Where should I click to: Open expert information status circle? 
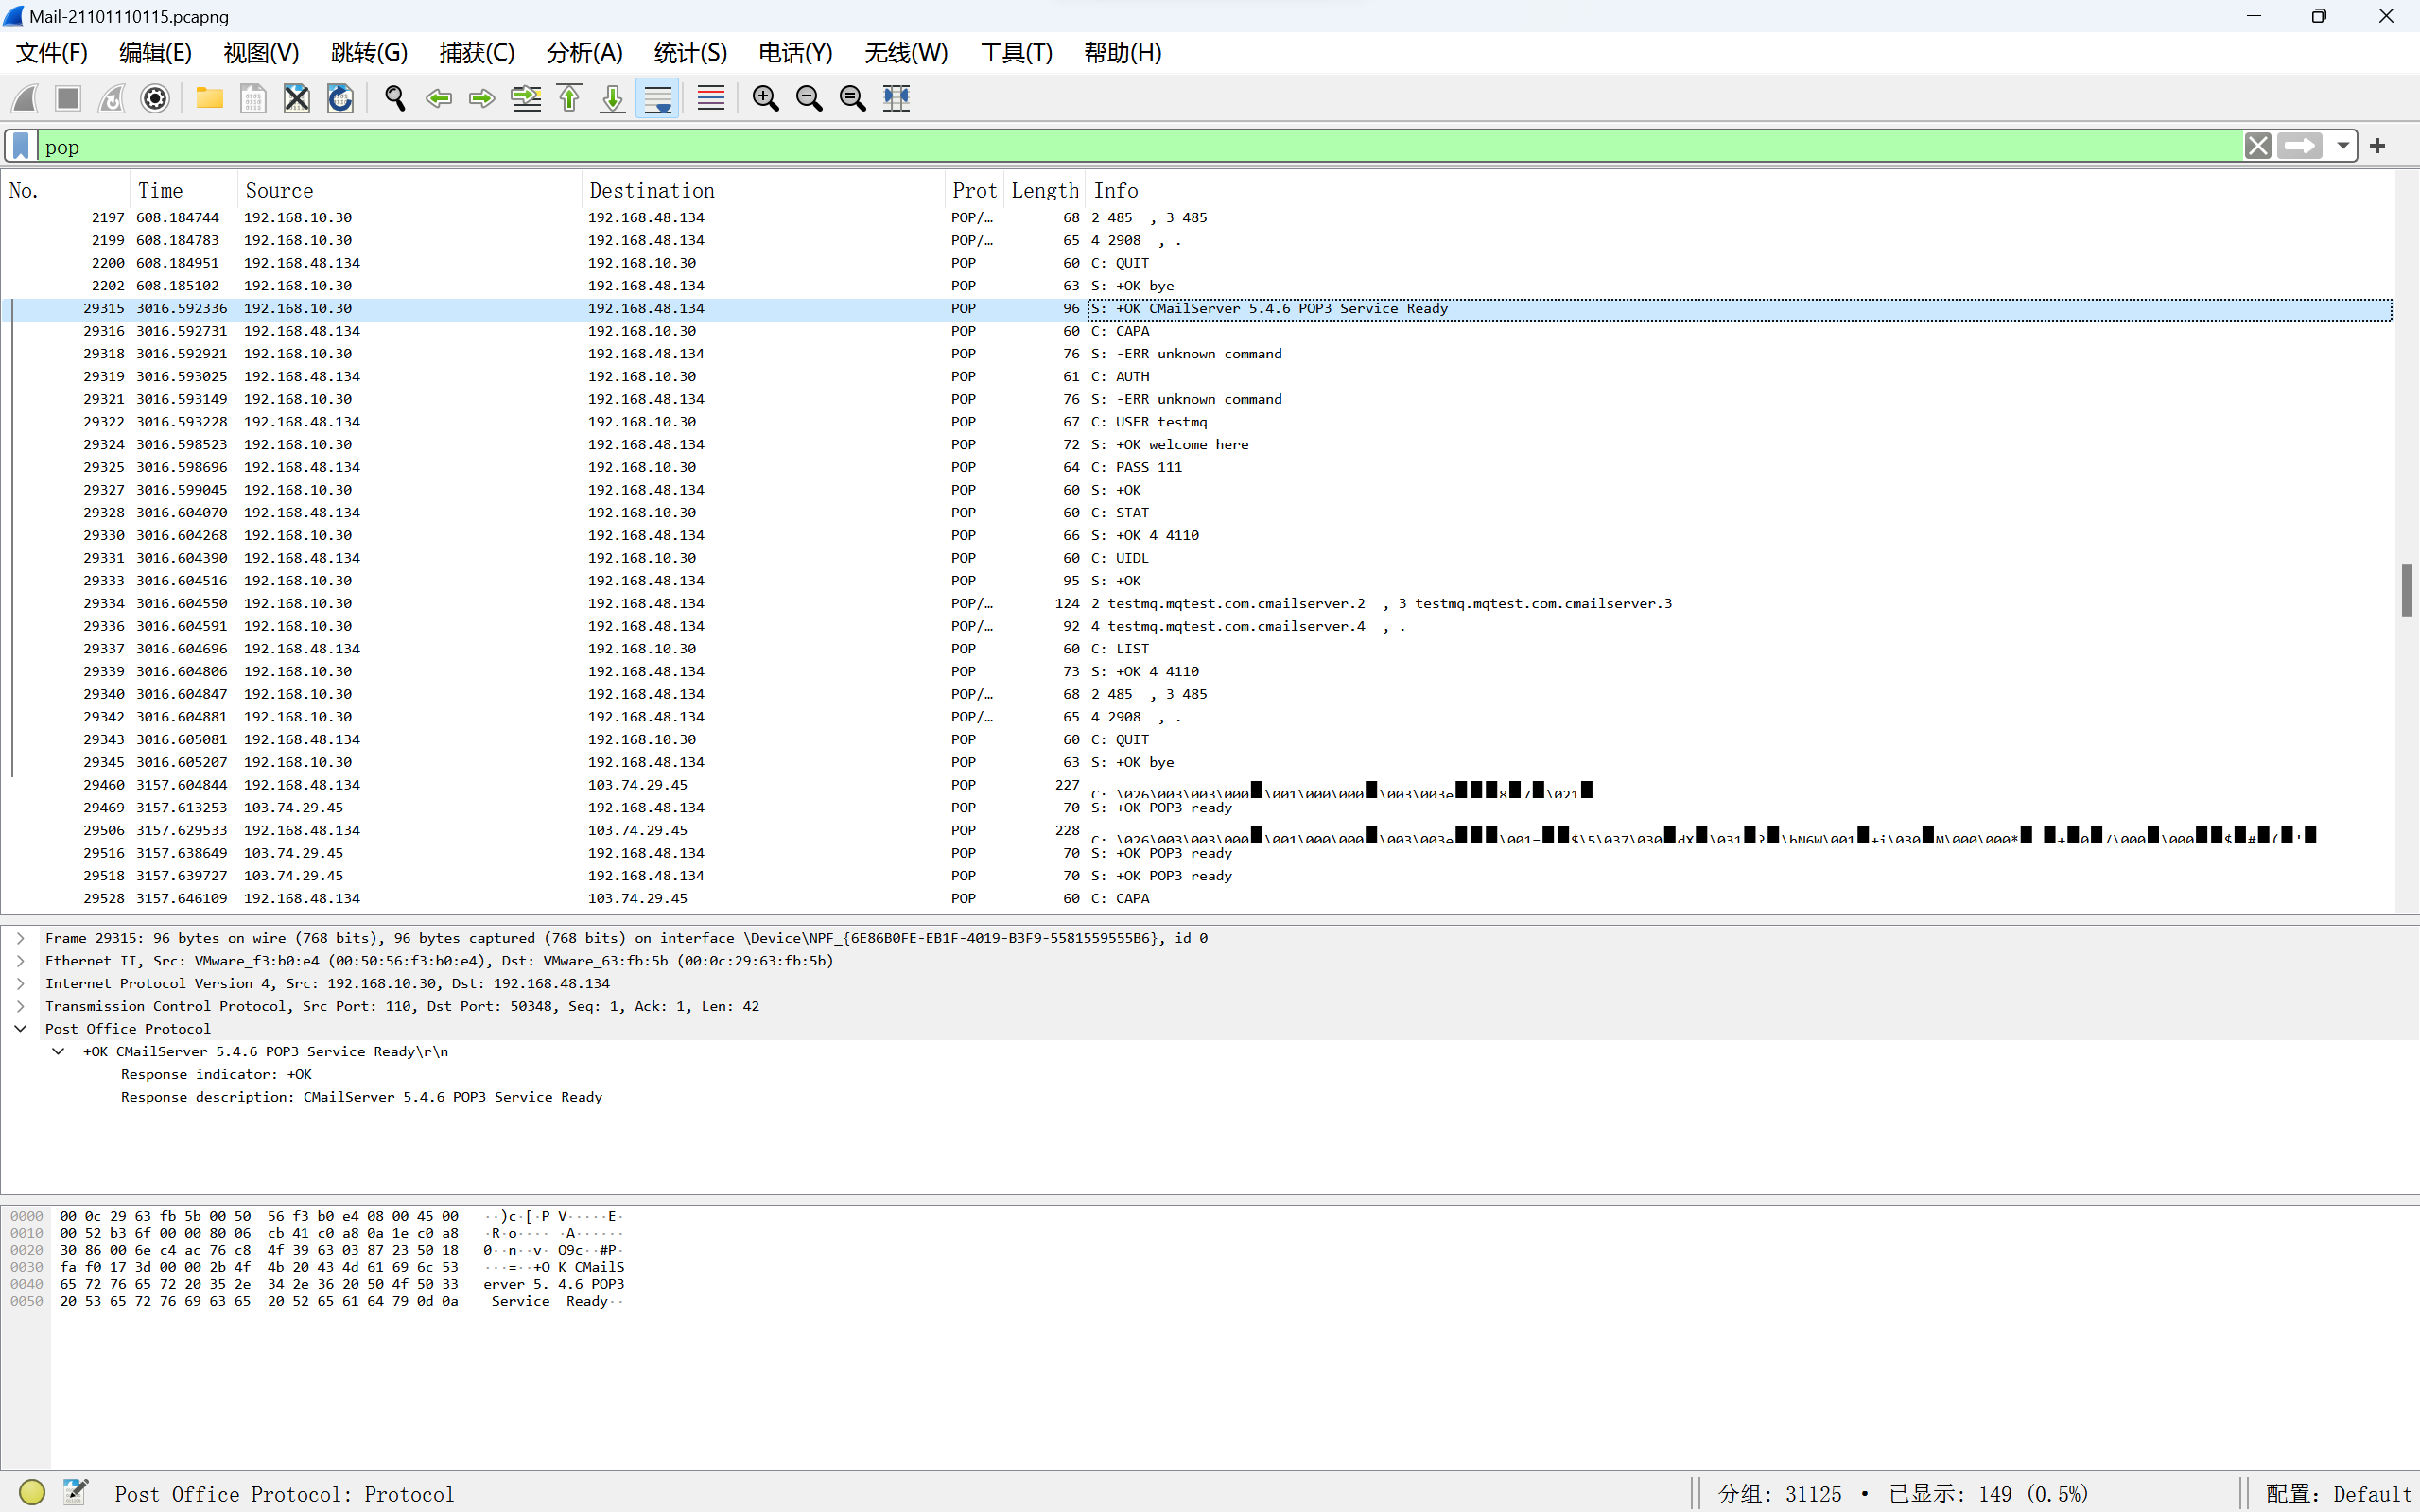point(32,1493)
